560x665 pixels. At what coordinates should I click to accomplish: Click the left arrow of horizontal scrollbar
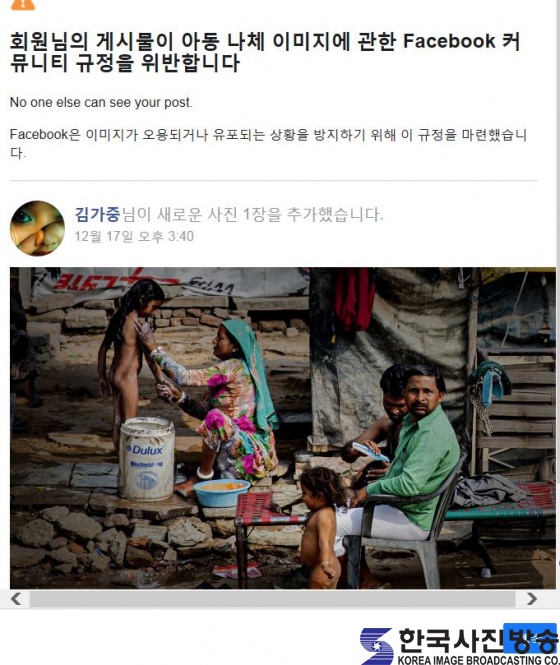pos(16,598)
